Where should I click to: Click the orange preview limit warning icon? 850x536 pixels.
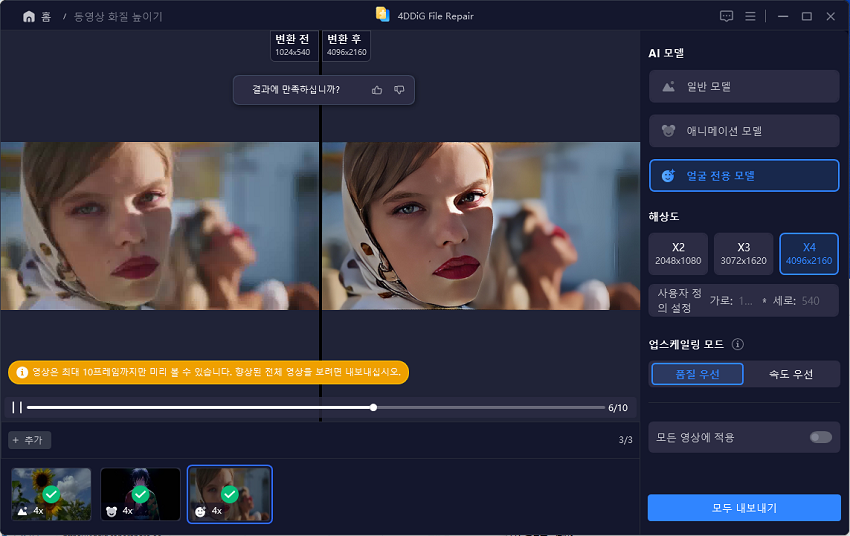[22, 372]
